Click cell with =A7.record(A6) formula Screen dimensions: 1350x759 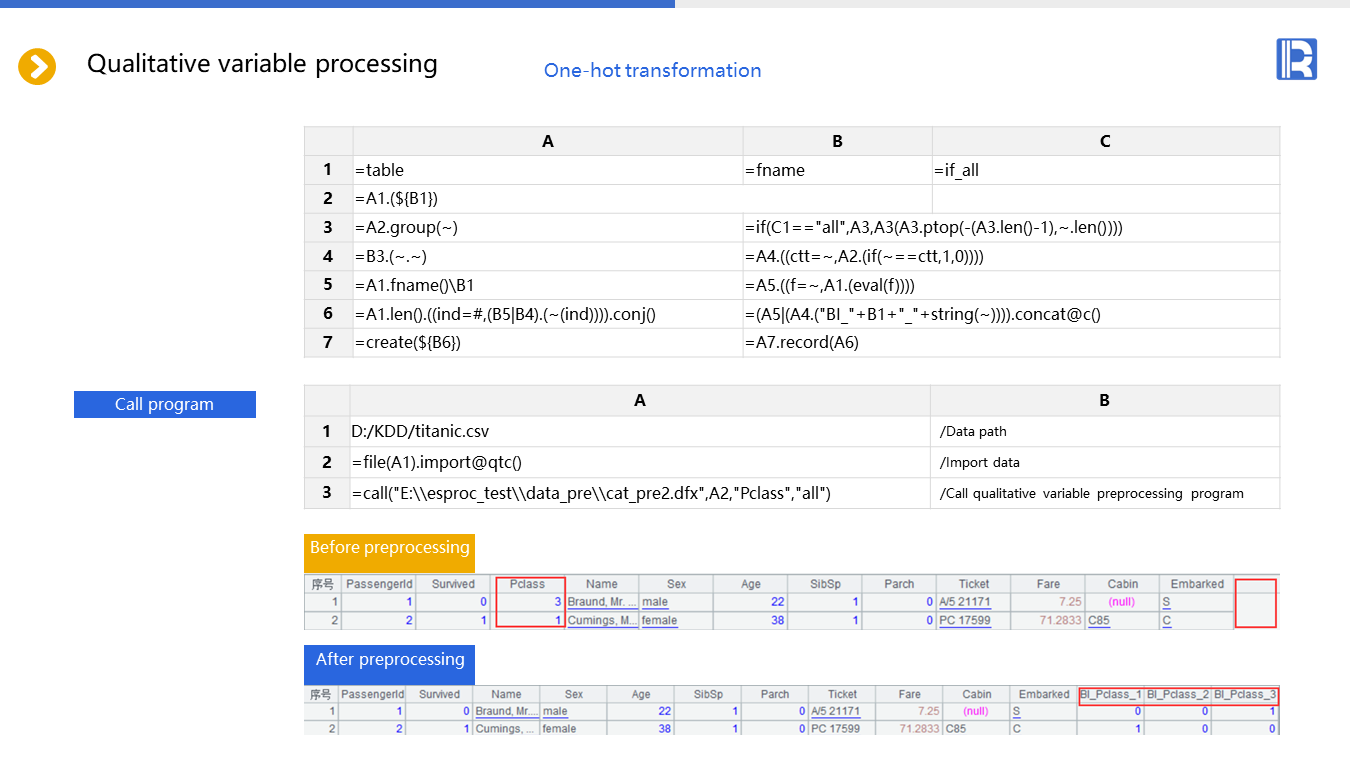pos(1010,342)
